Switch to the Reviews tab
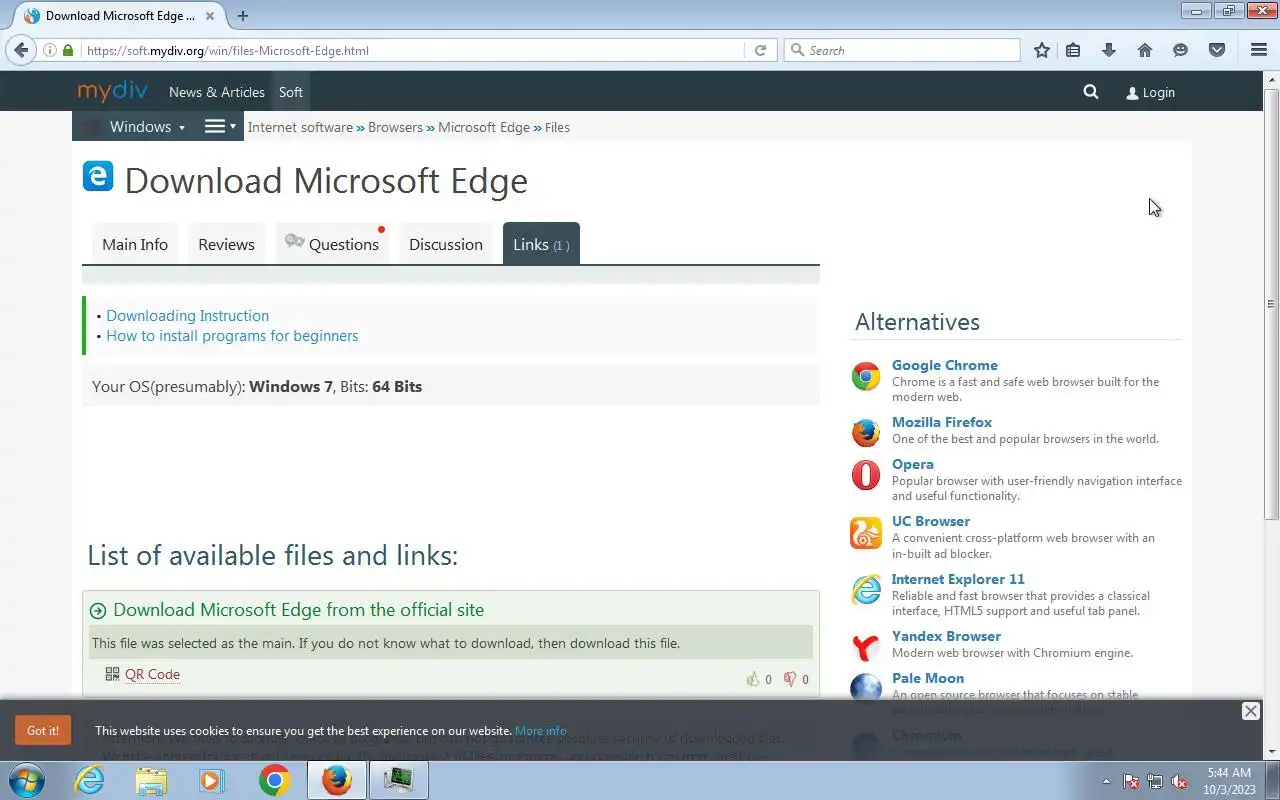This screenshot has height=800, width=1280. pos(226,244)
